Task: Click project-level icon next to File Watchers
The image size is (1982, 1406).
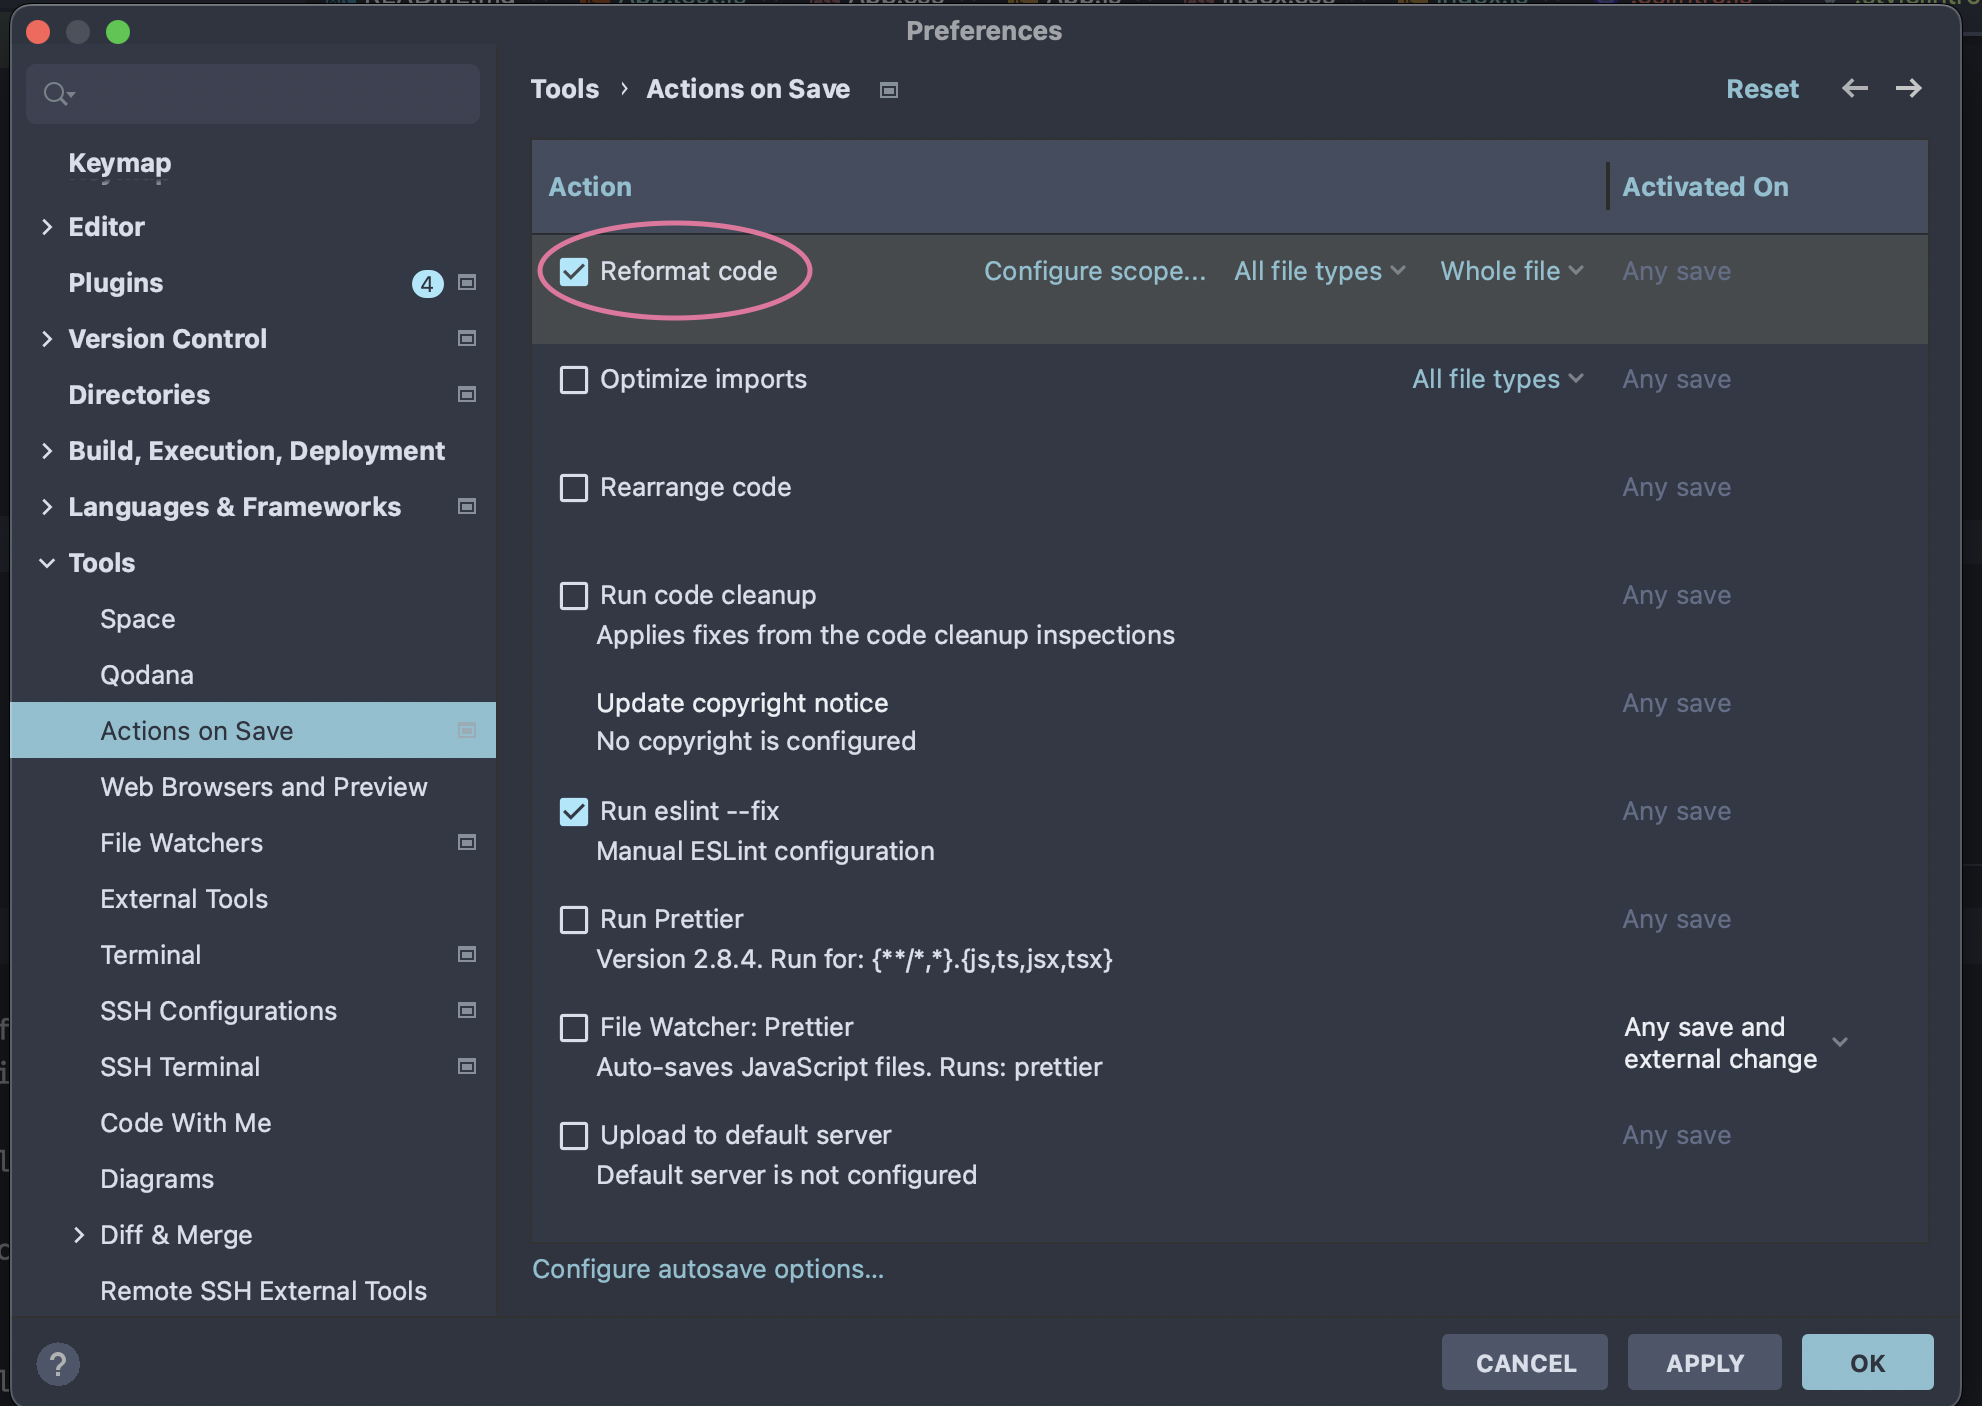Action: tap(466, 843)
